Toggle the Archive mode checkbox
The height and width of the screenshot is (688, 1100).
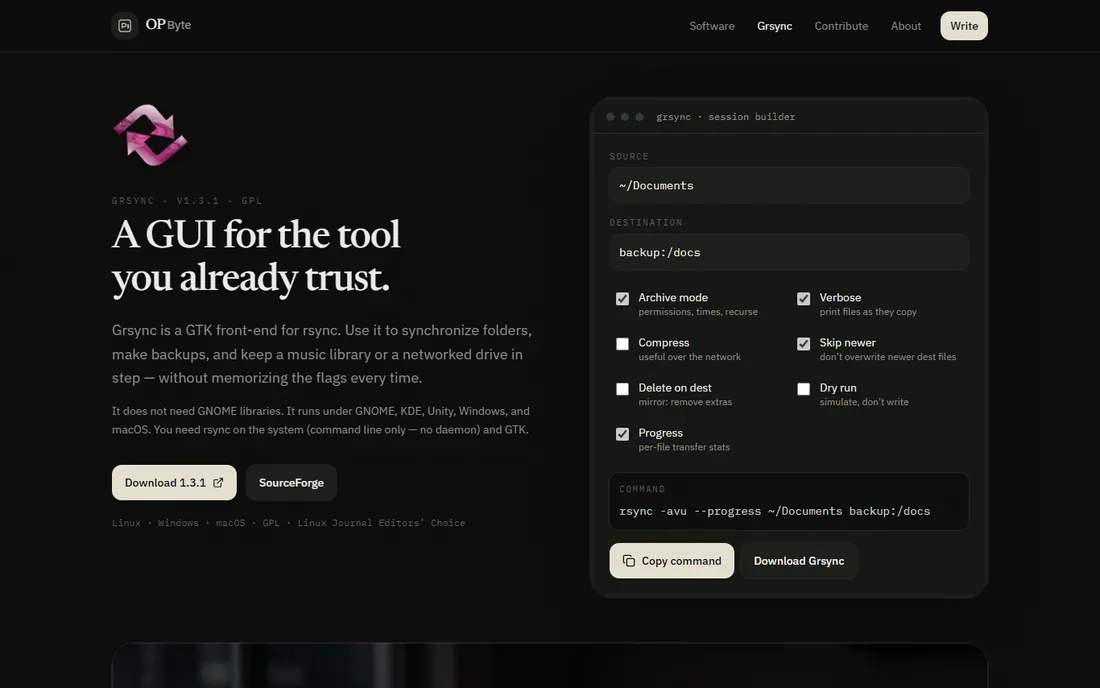pos(622,299)
